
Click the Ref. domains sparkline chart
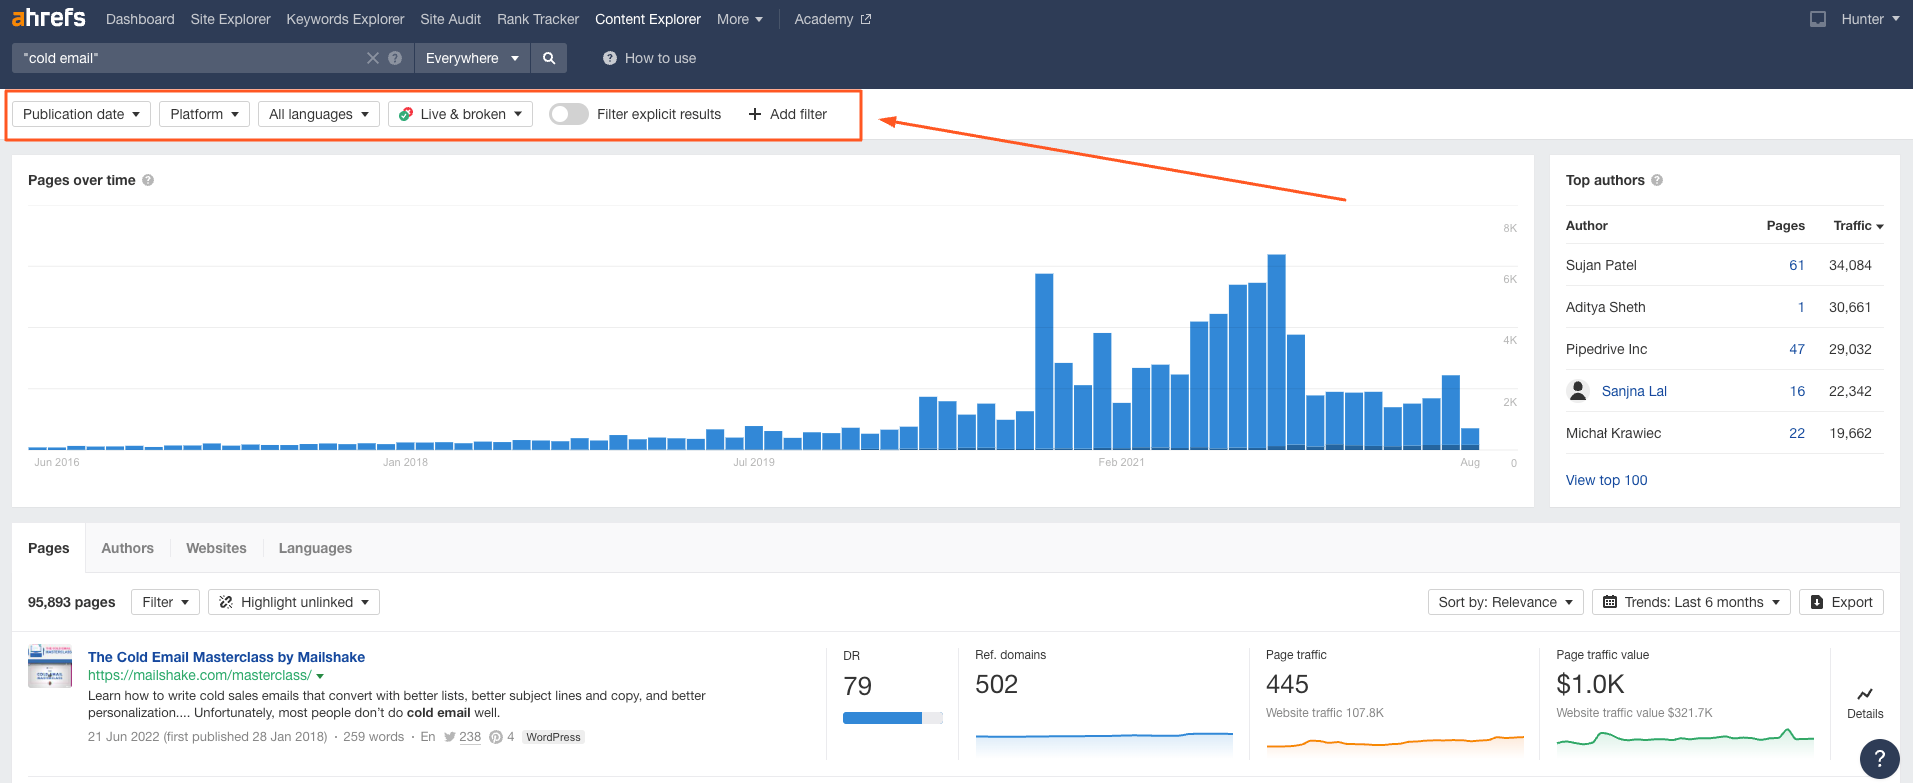click(1104, 744)
